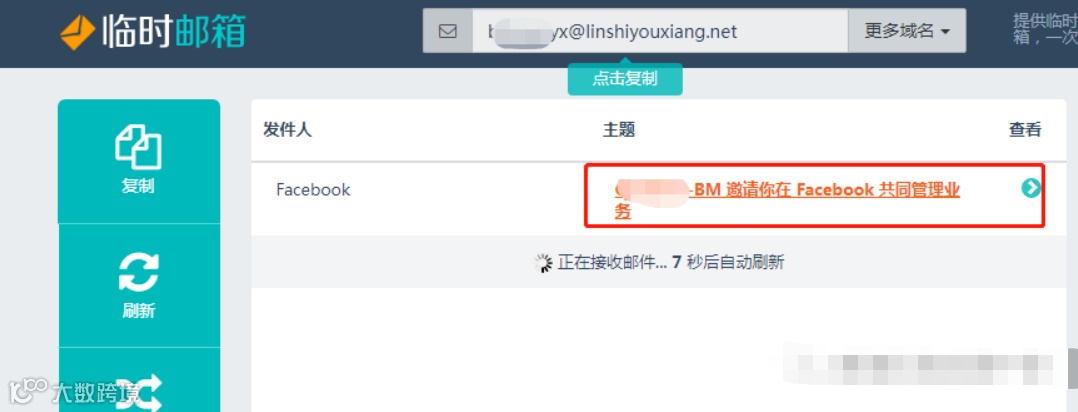Image resolution: width=1078 pixels, height=412 pixels.
Task: Click the 查看 column header
Action: pyautogui.click(x=1025, y=129)
